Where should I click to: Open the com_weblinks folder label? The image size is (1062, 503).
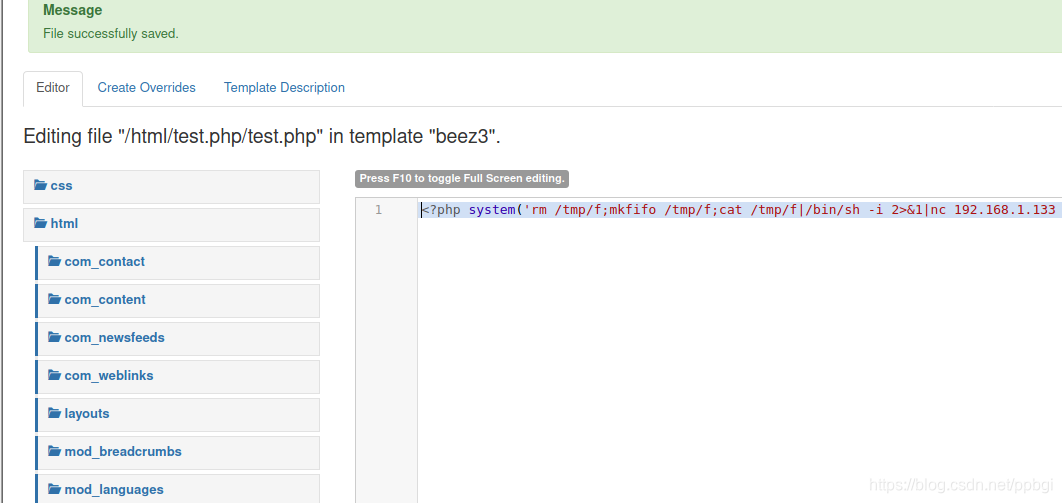109,375
